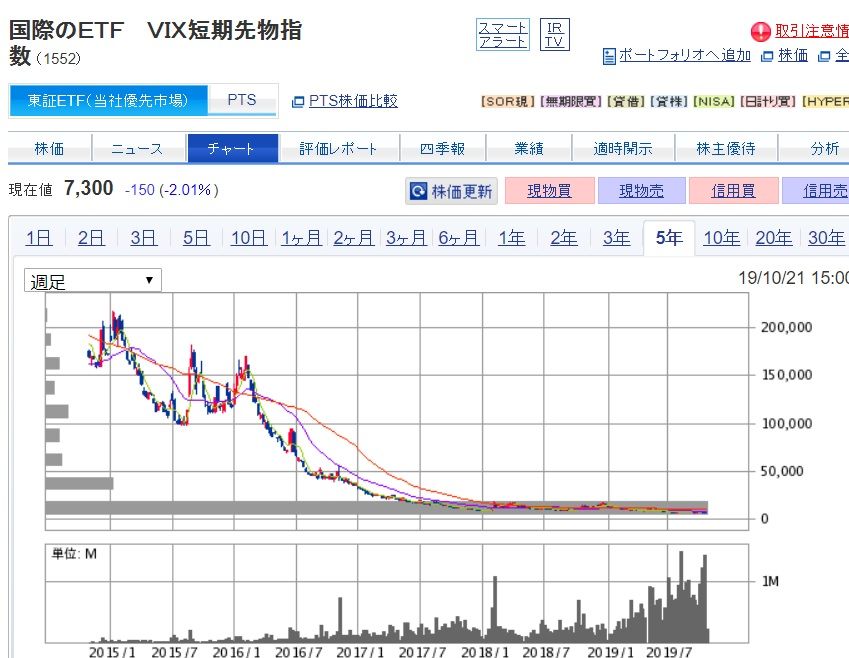The height and width of the screenshot is (658, 849).
Task: Open the IR TV icon
Action: (x=554, y=35)
